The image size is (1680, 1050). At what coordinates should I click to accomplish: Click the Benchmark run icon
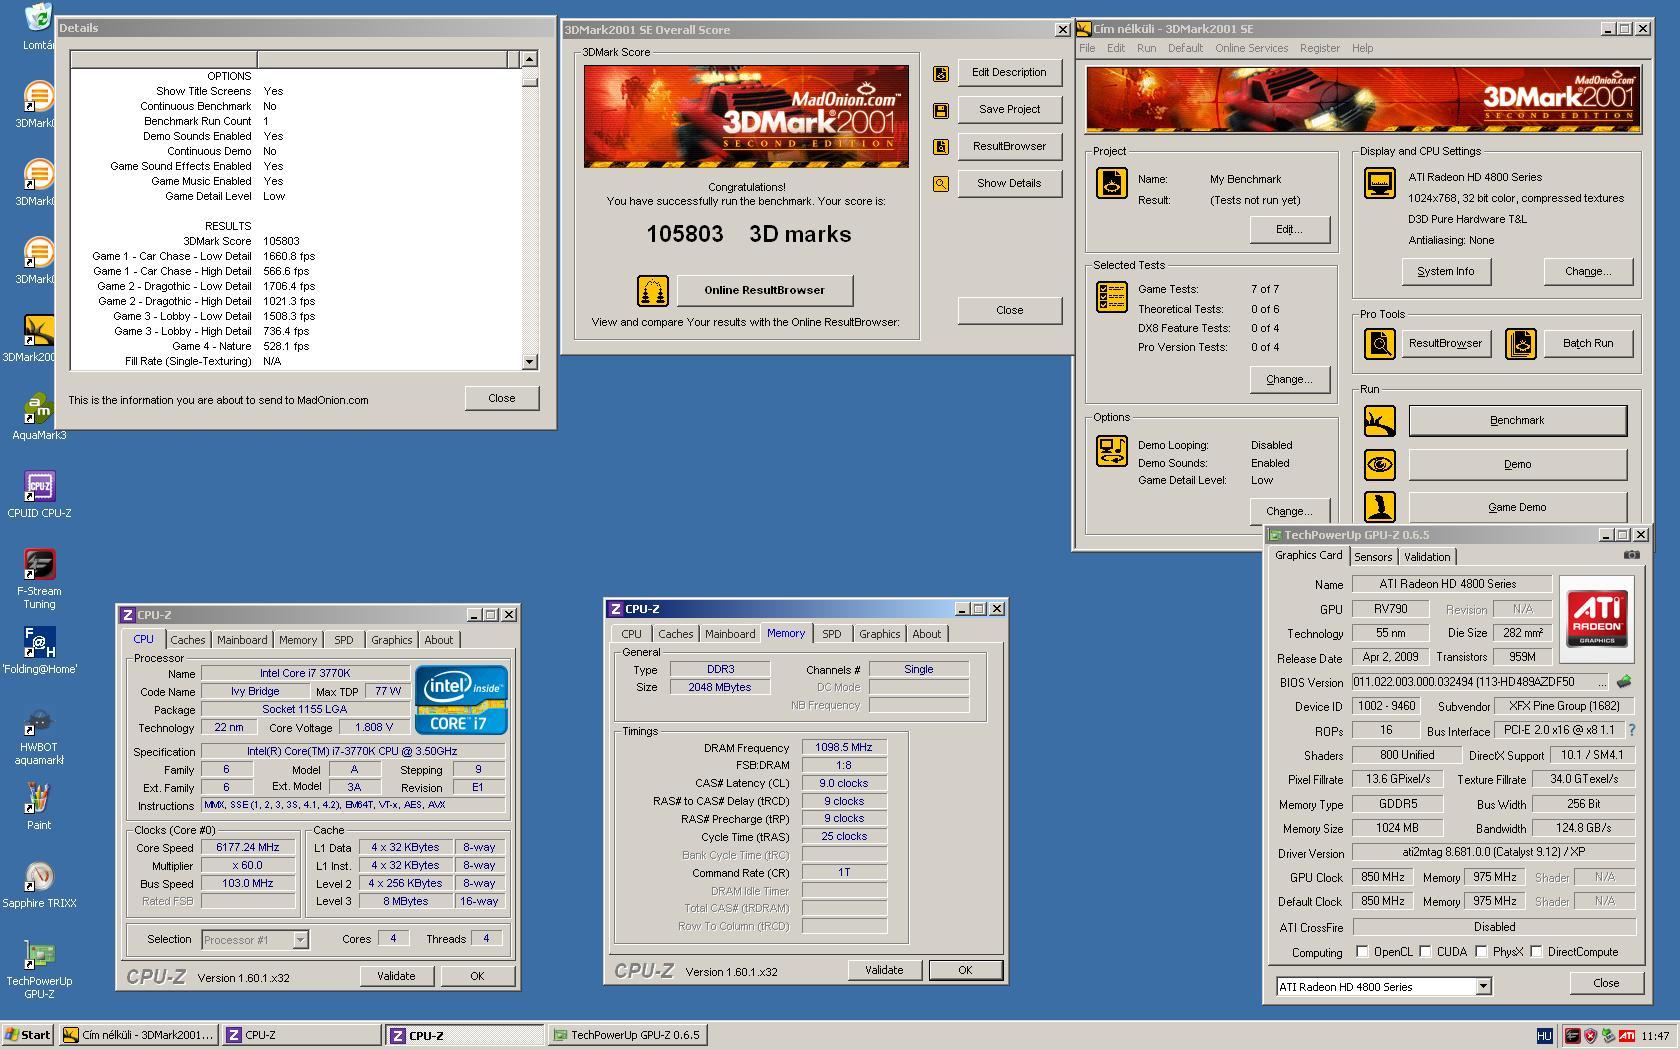point(1380,421)
